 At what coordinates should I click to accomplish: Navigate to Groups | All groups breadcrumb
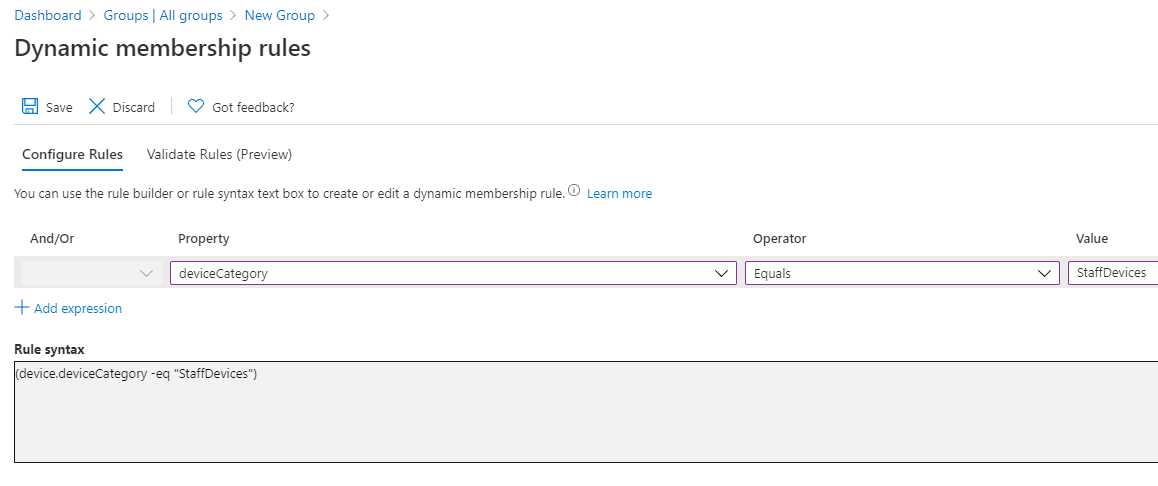[x=163, y=15]
